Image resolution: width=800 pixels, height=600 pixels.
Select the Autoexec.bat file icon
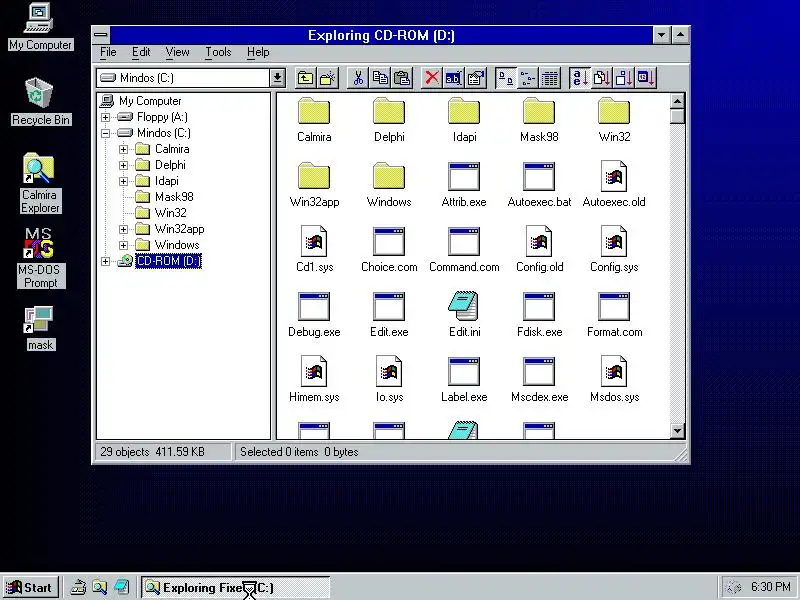click(x=539, y=185)
